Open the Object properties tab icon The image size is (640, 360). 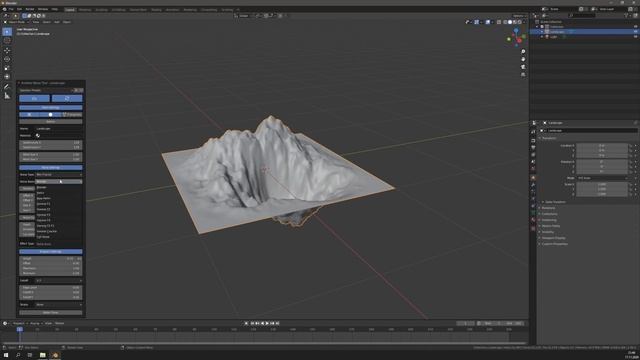click(x=533, y=178)
